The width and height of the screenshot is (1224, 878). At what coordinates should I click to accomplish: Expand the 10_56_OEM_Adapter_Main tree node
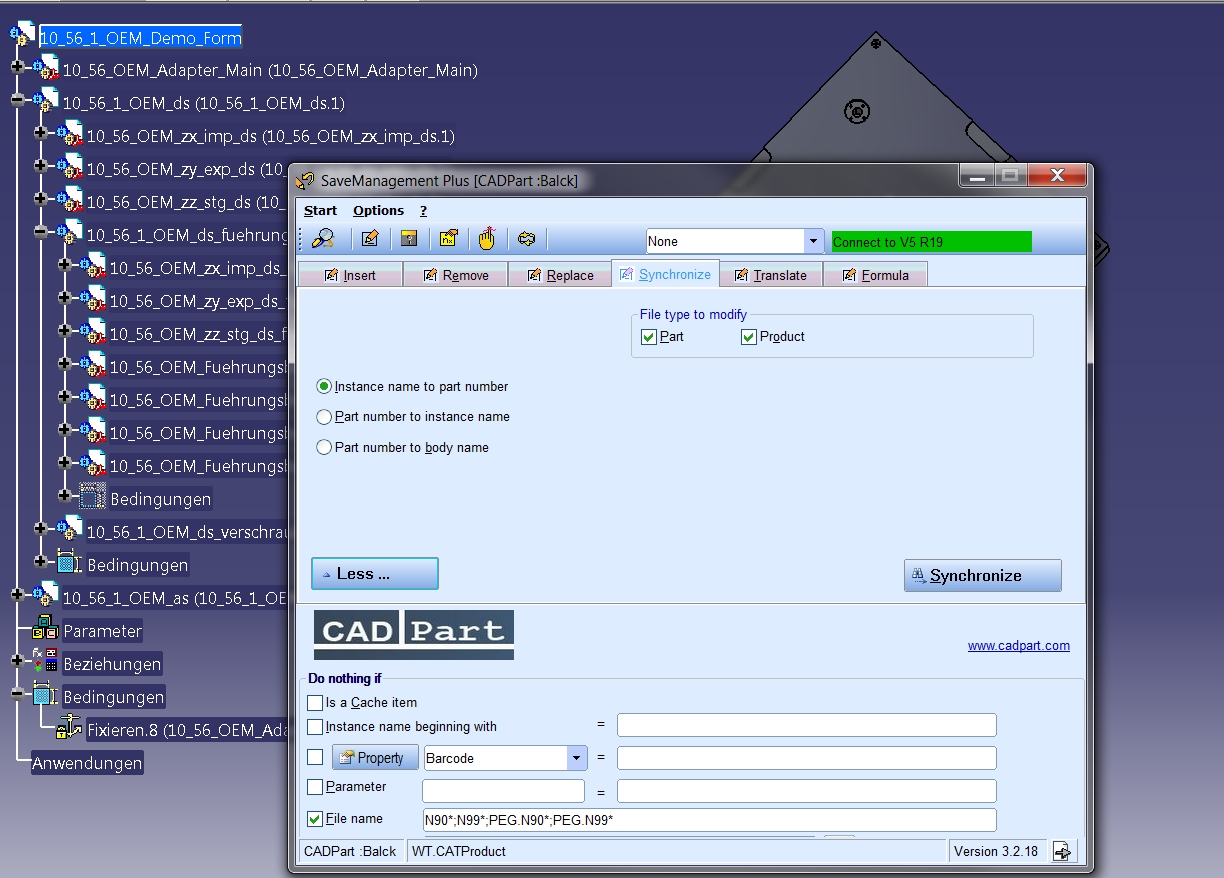pos(17,69)
